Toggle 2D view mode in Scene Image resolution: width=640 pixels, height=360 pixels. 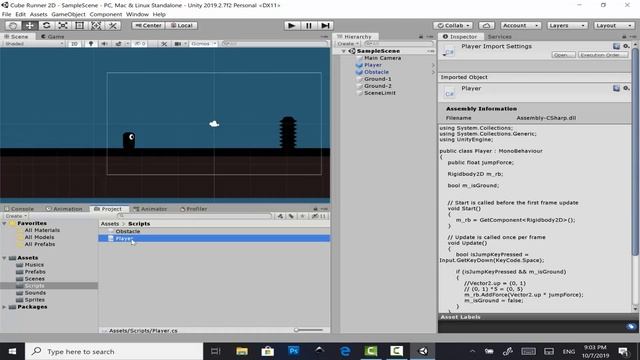point(74,44)
